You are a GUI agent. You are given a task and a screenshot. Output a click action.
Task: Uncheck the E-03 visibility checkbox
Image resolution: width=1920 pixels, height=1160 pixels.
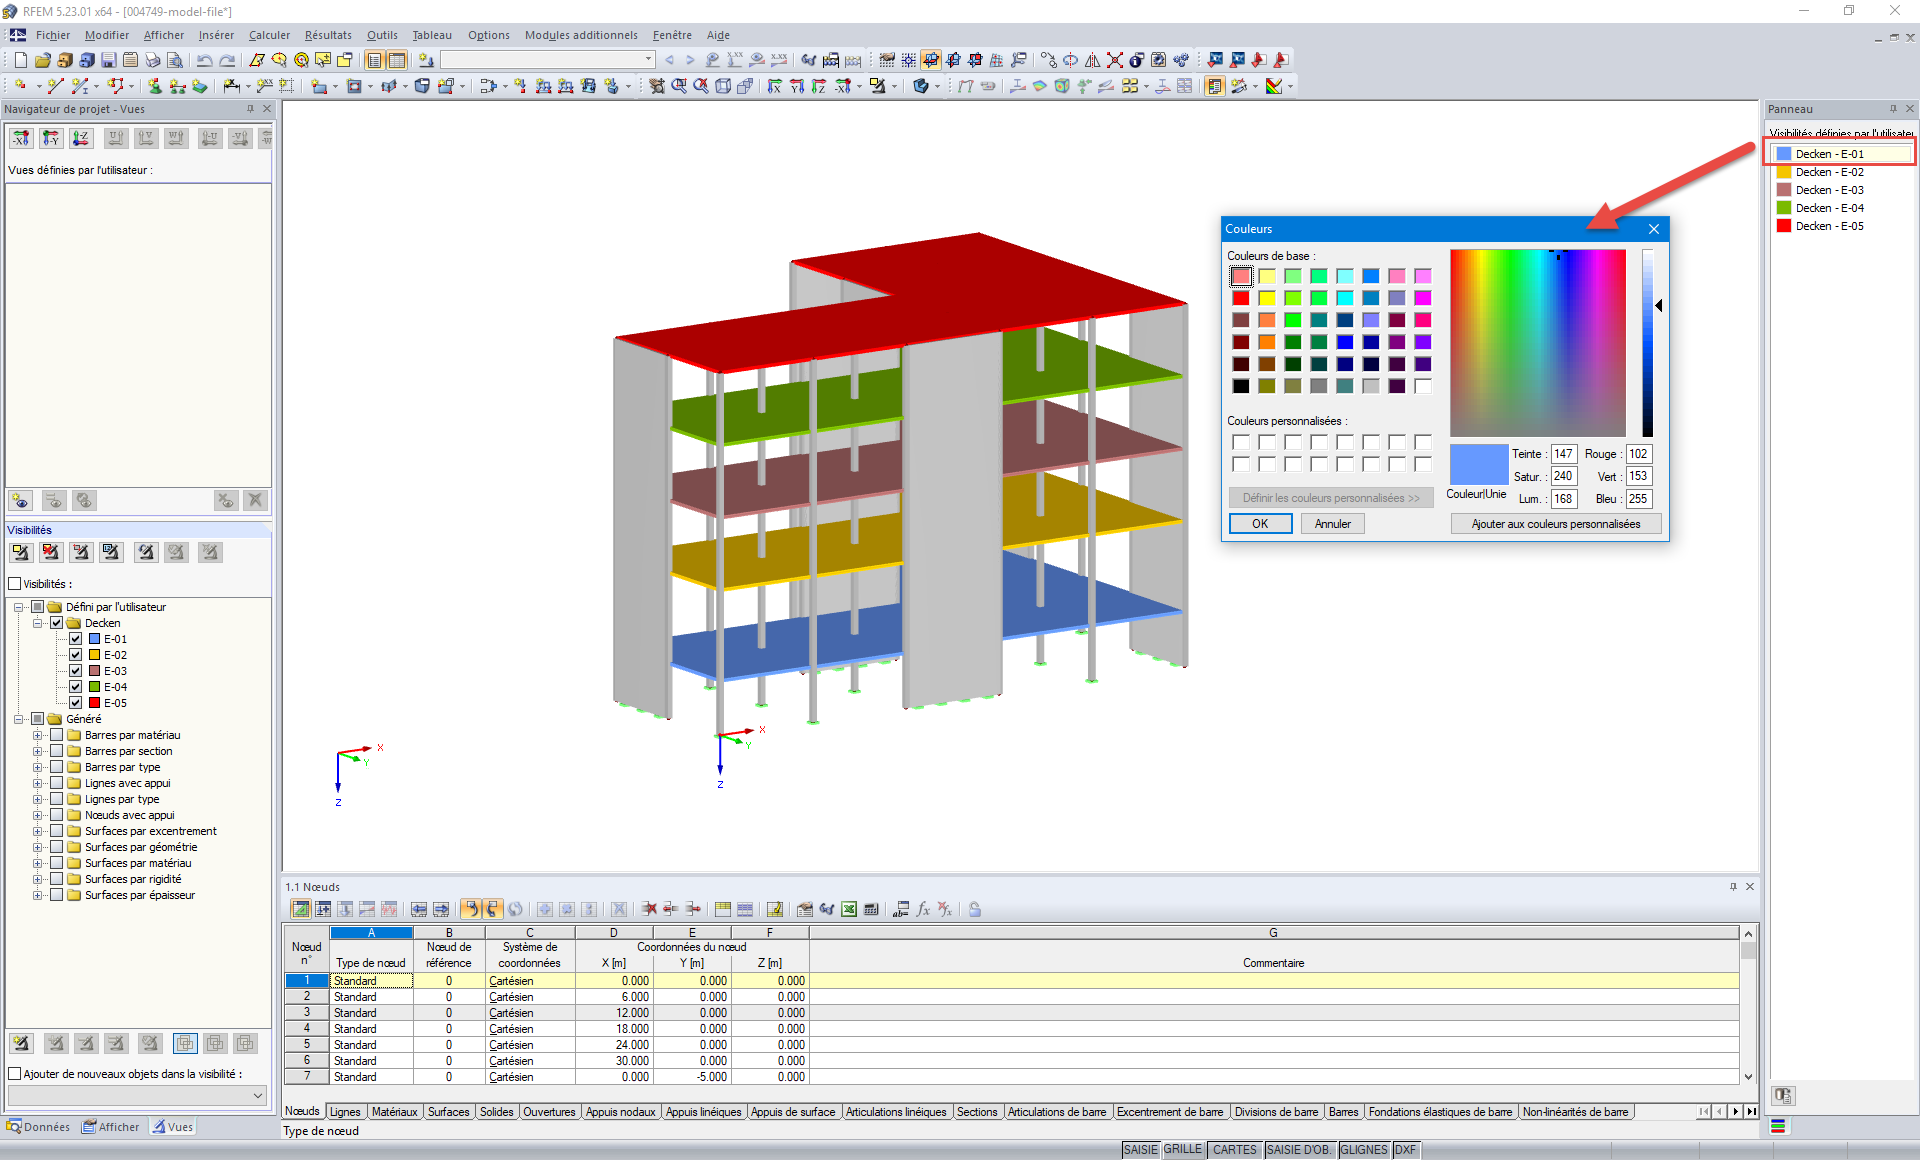click(x=76, y=671)
